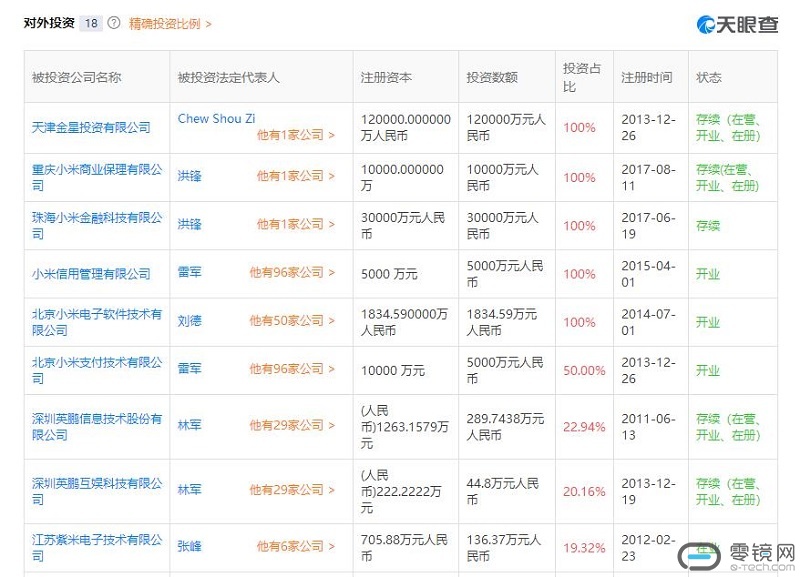Open 天津金星投资有限公司 company page

(x=91, y=127)
